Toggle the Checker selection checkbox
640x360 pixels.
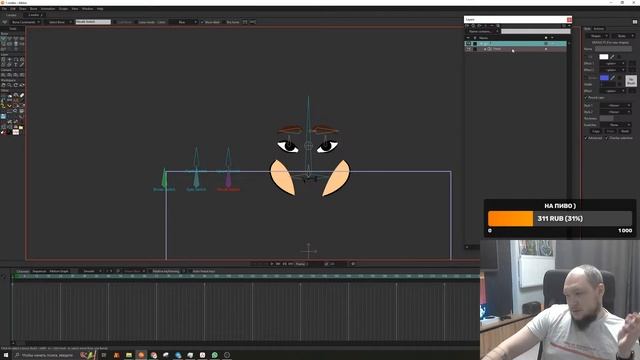(x=607, y=138)
